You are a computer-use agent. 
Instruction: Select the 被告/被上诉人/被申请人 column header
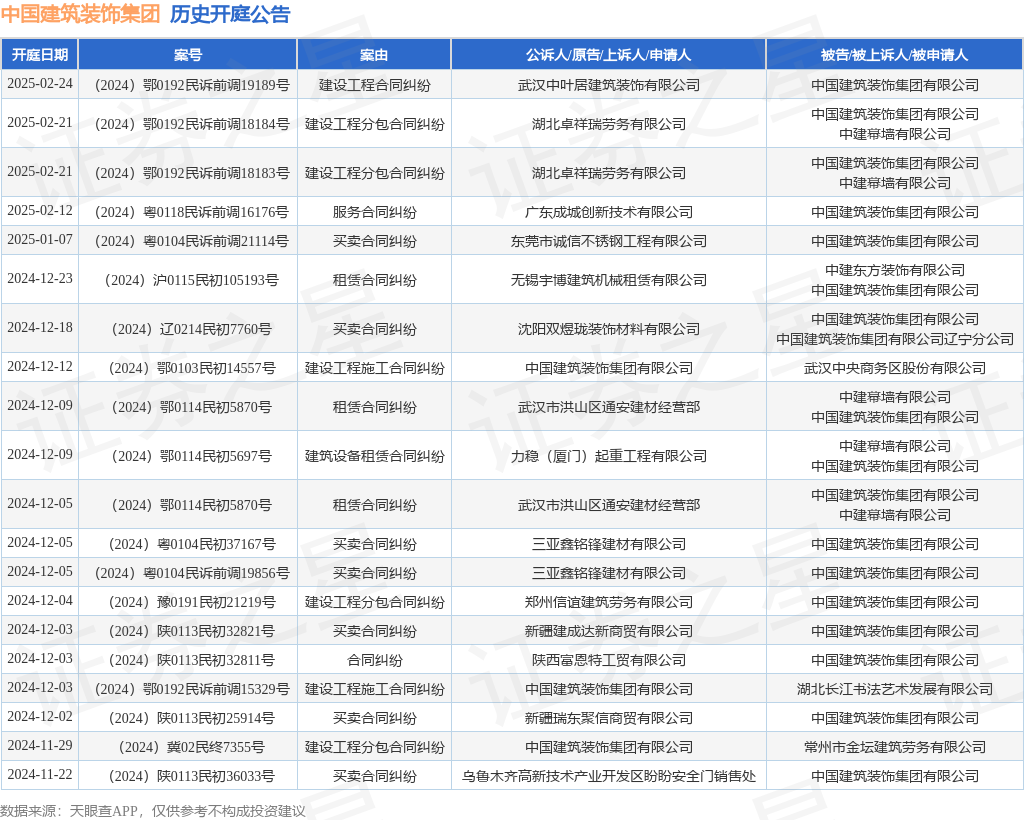(x=895, y=55)
